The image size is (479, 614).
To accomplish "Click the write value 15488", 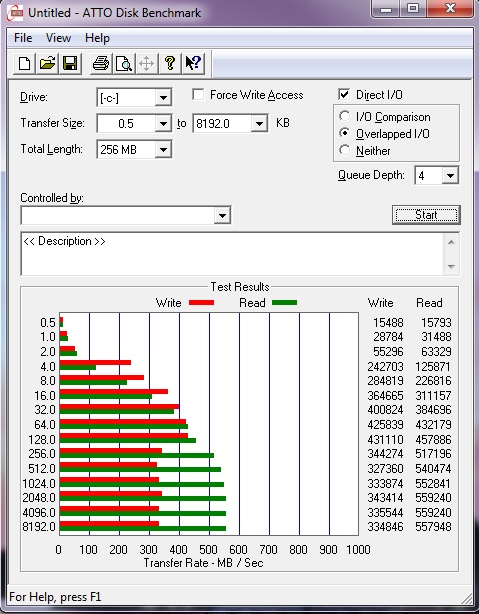I will (388, 323).
